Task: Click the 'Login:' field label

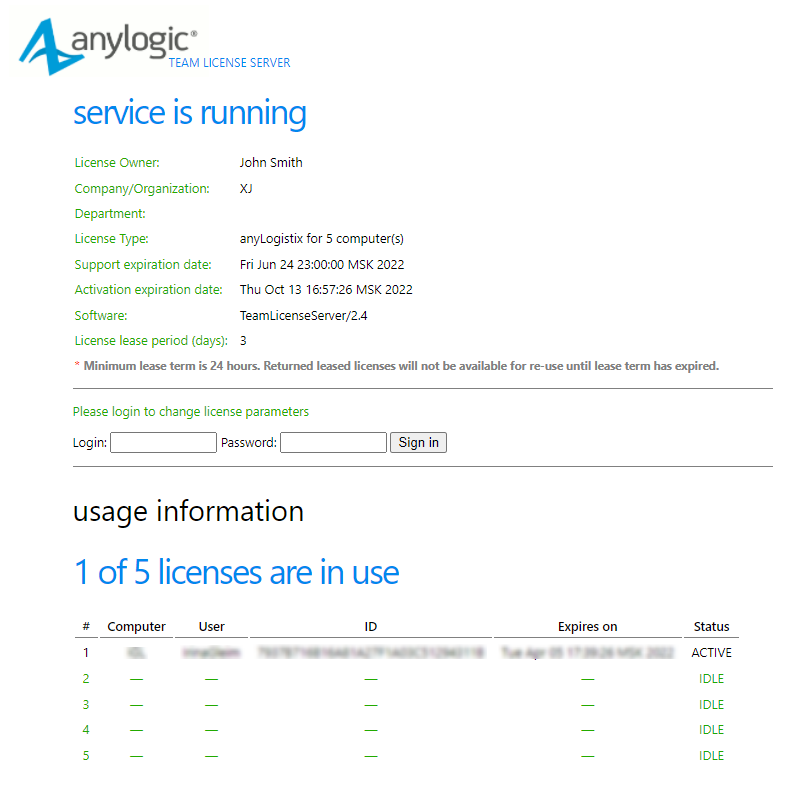Action: [90, 443]
